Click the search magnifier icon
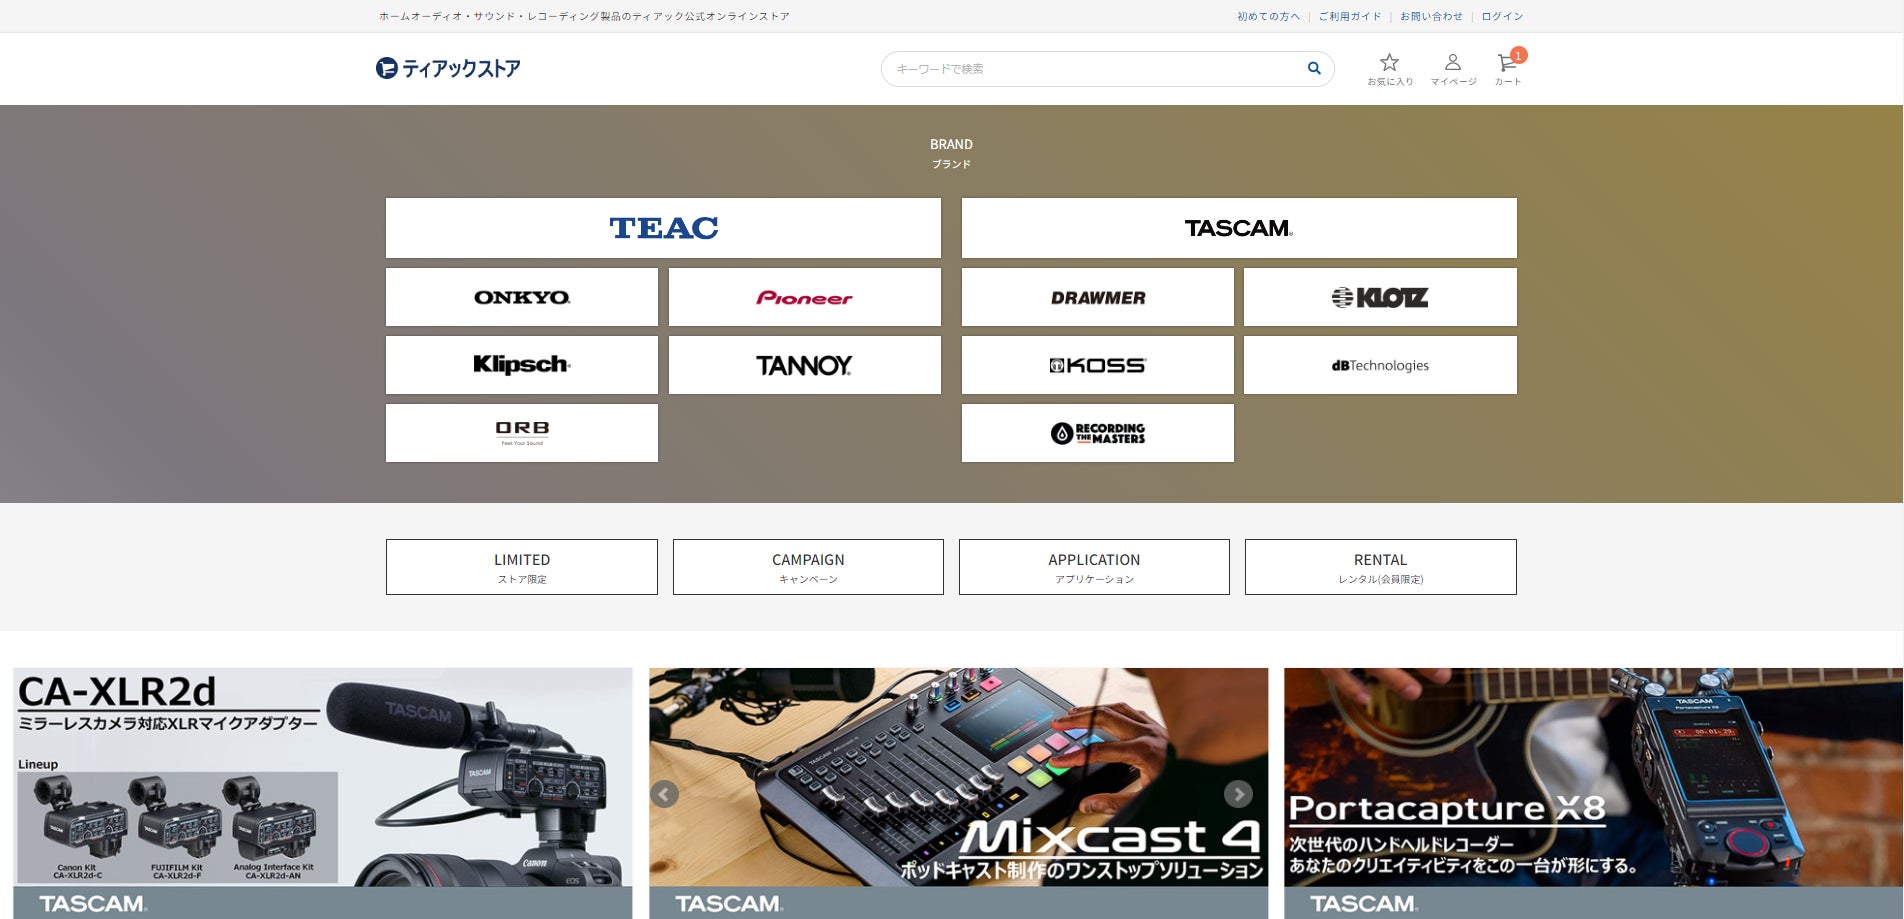The image size is (1904, 919). (x=1314, y=69)
